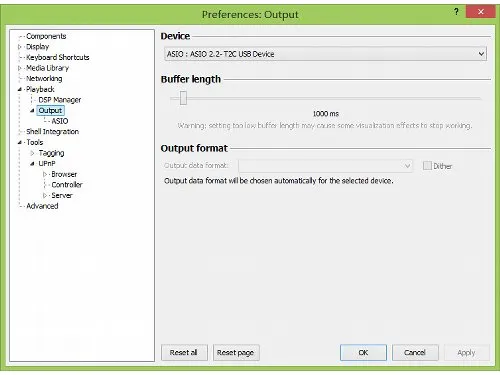Select the Output tree item
This screenshot has width=500, height=375.
[50, 110]
